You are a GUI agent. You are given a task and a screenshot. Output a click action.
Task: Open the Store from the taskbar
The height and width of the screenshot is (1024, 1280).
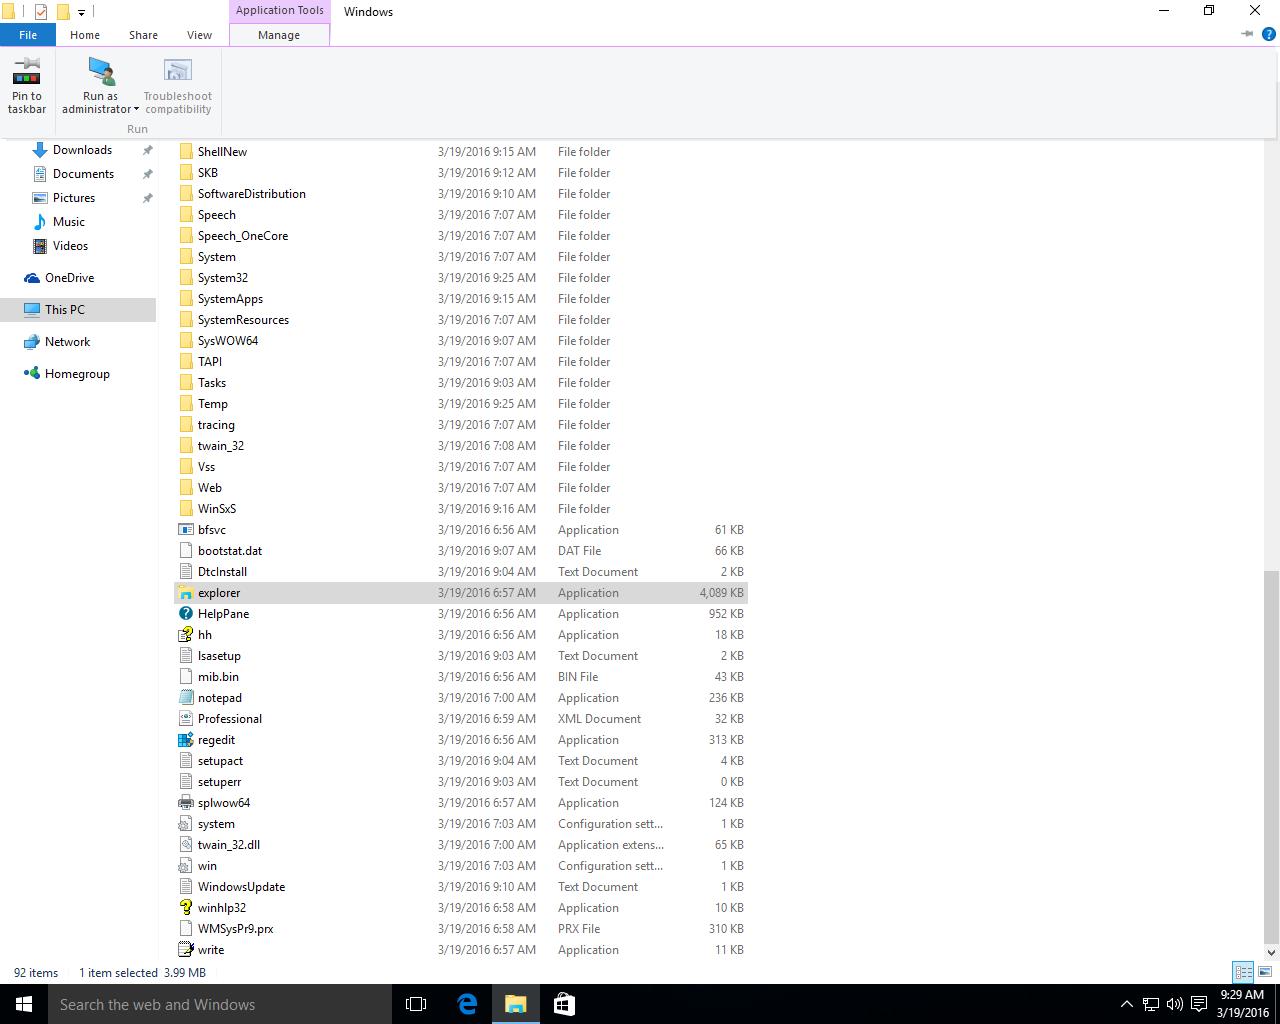564,1004
